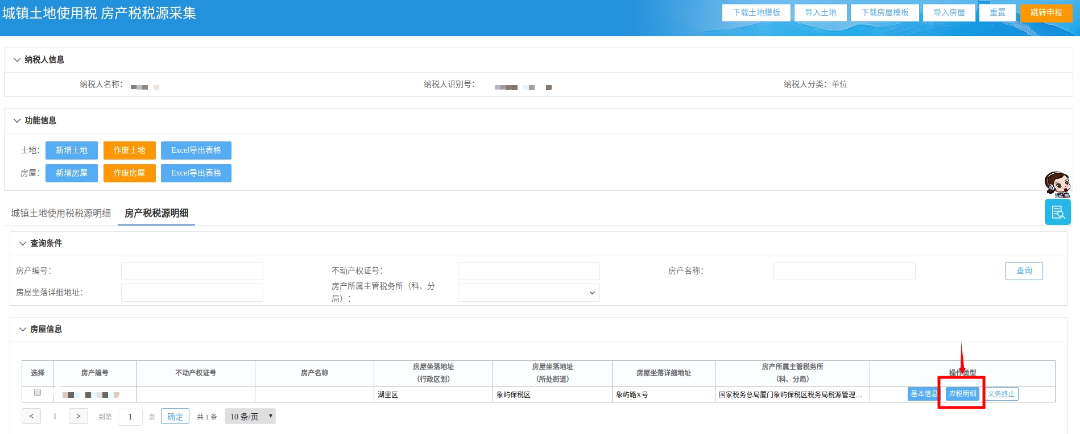Collapse the 纳税人信息 section
Viewport: 1080px width, 434px height.
point(17,60)
